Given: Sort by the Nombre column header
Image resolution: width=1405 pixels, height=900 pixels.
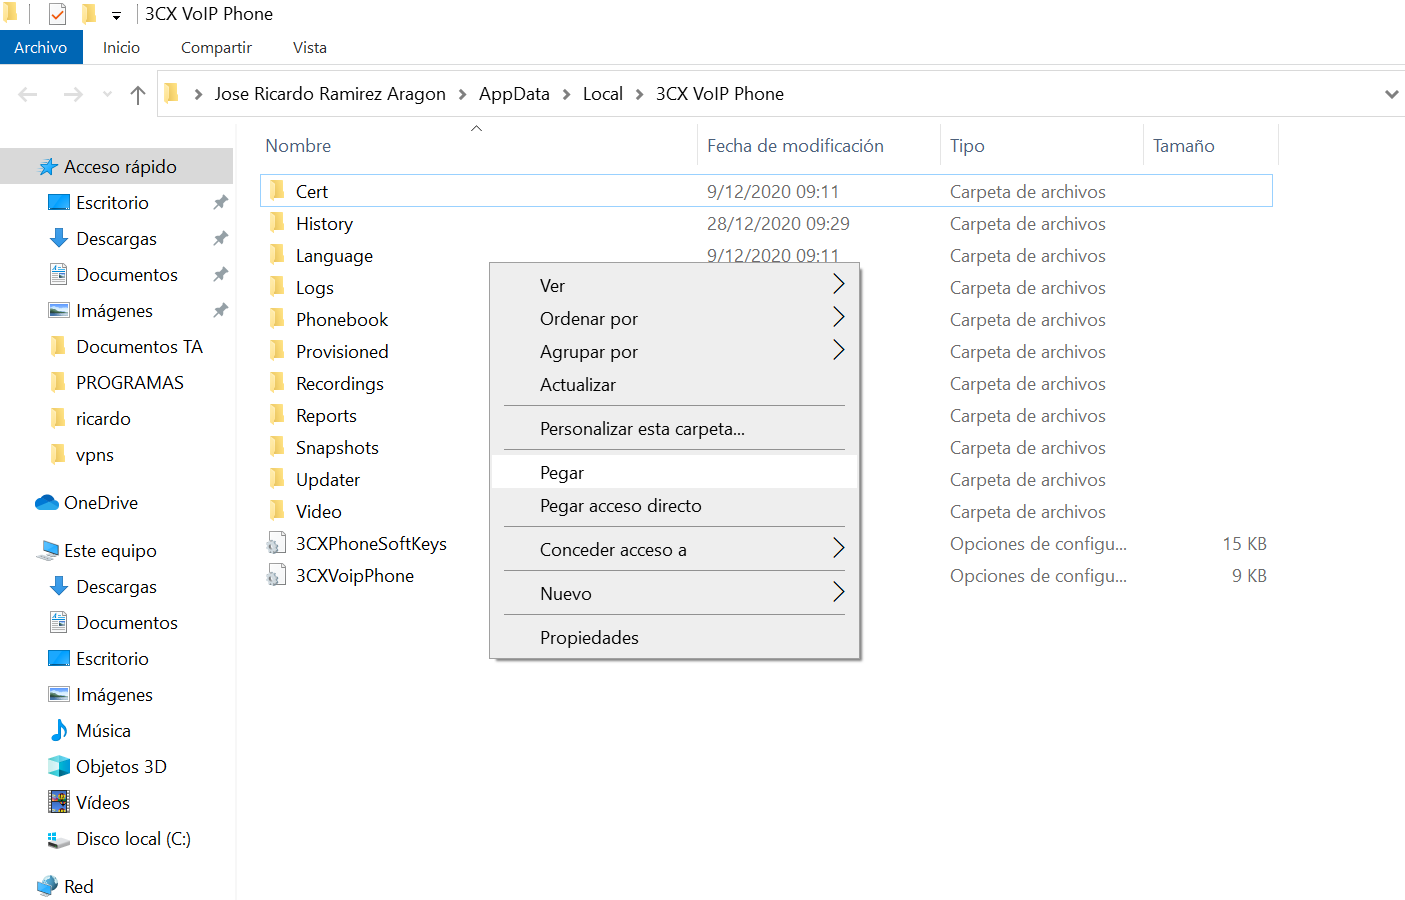Looking at the screenshot, I should tap(298, 146).
